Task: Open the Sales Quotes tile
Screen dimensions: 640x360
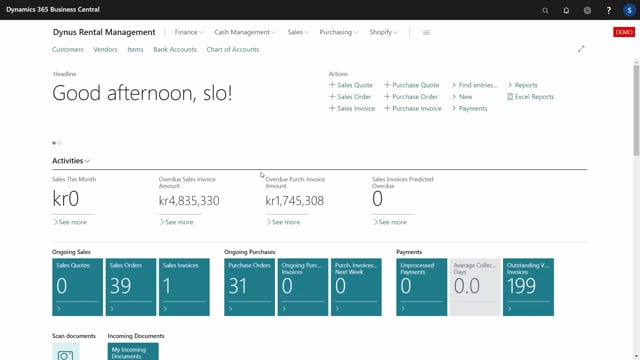Action: pos(78,287)
